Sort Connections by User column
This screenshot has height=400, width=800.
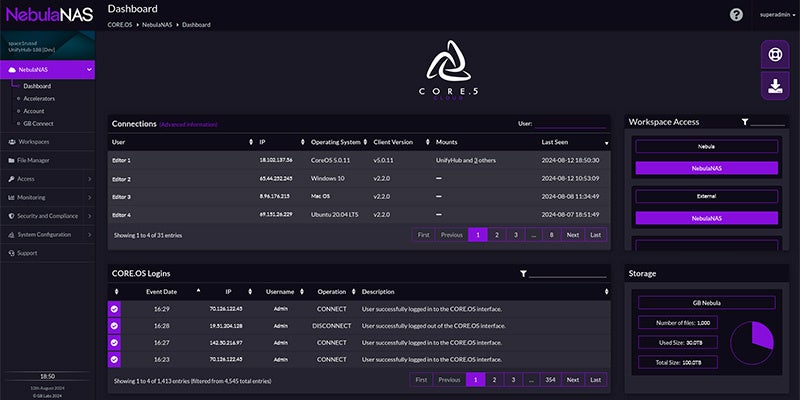coord(251,142)
